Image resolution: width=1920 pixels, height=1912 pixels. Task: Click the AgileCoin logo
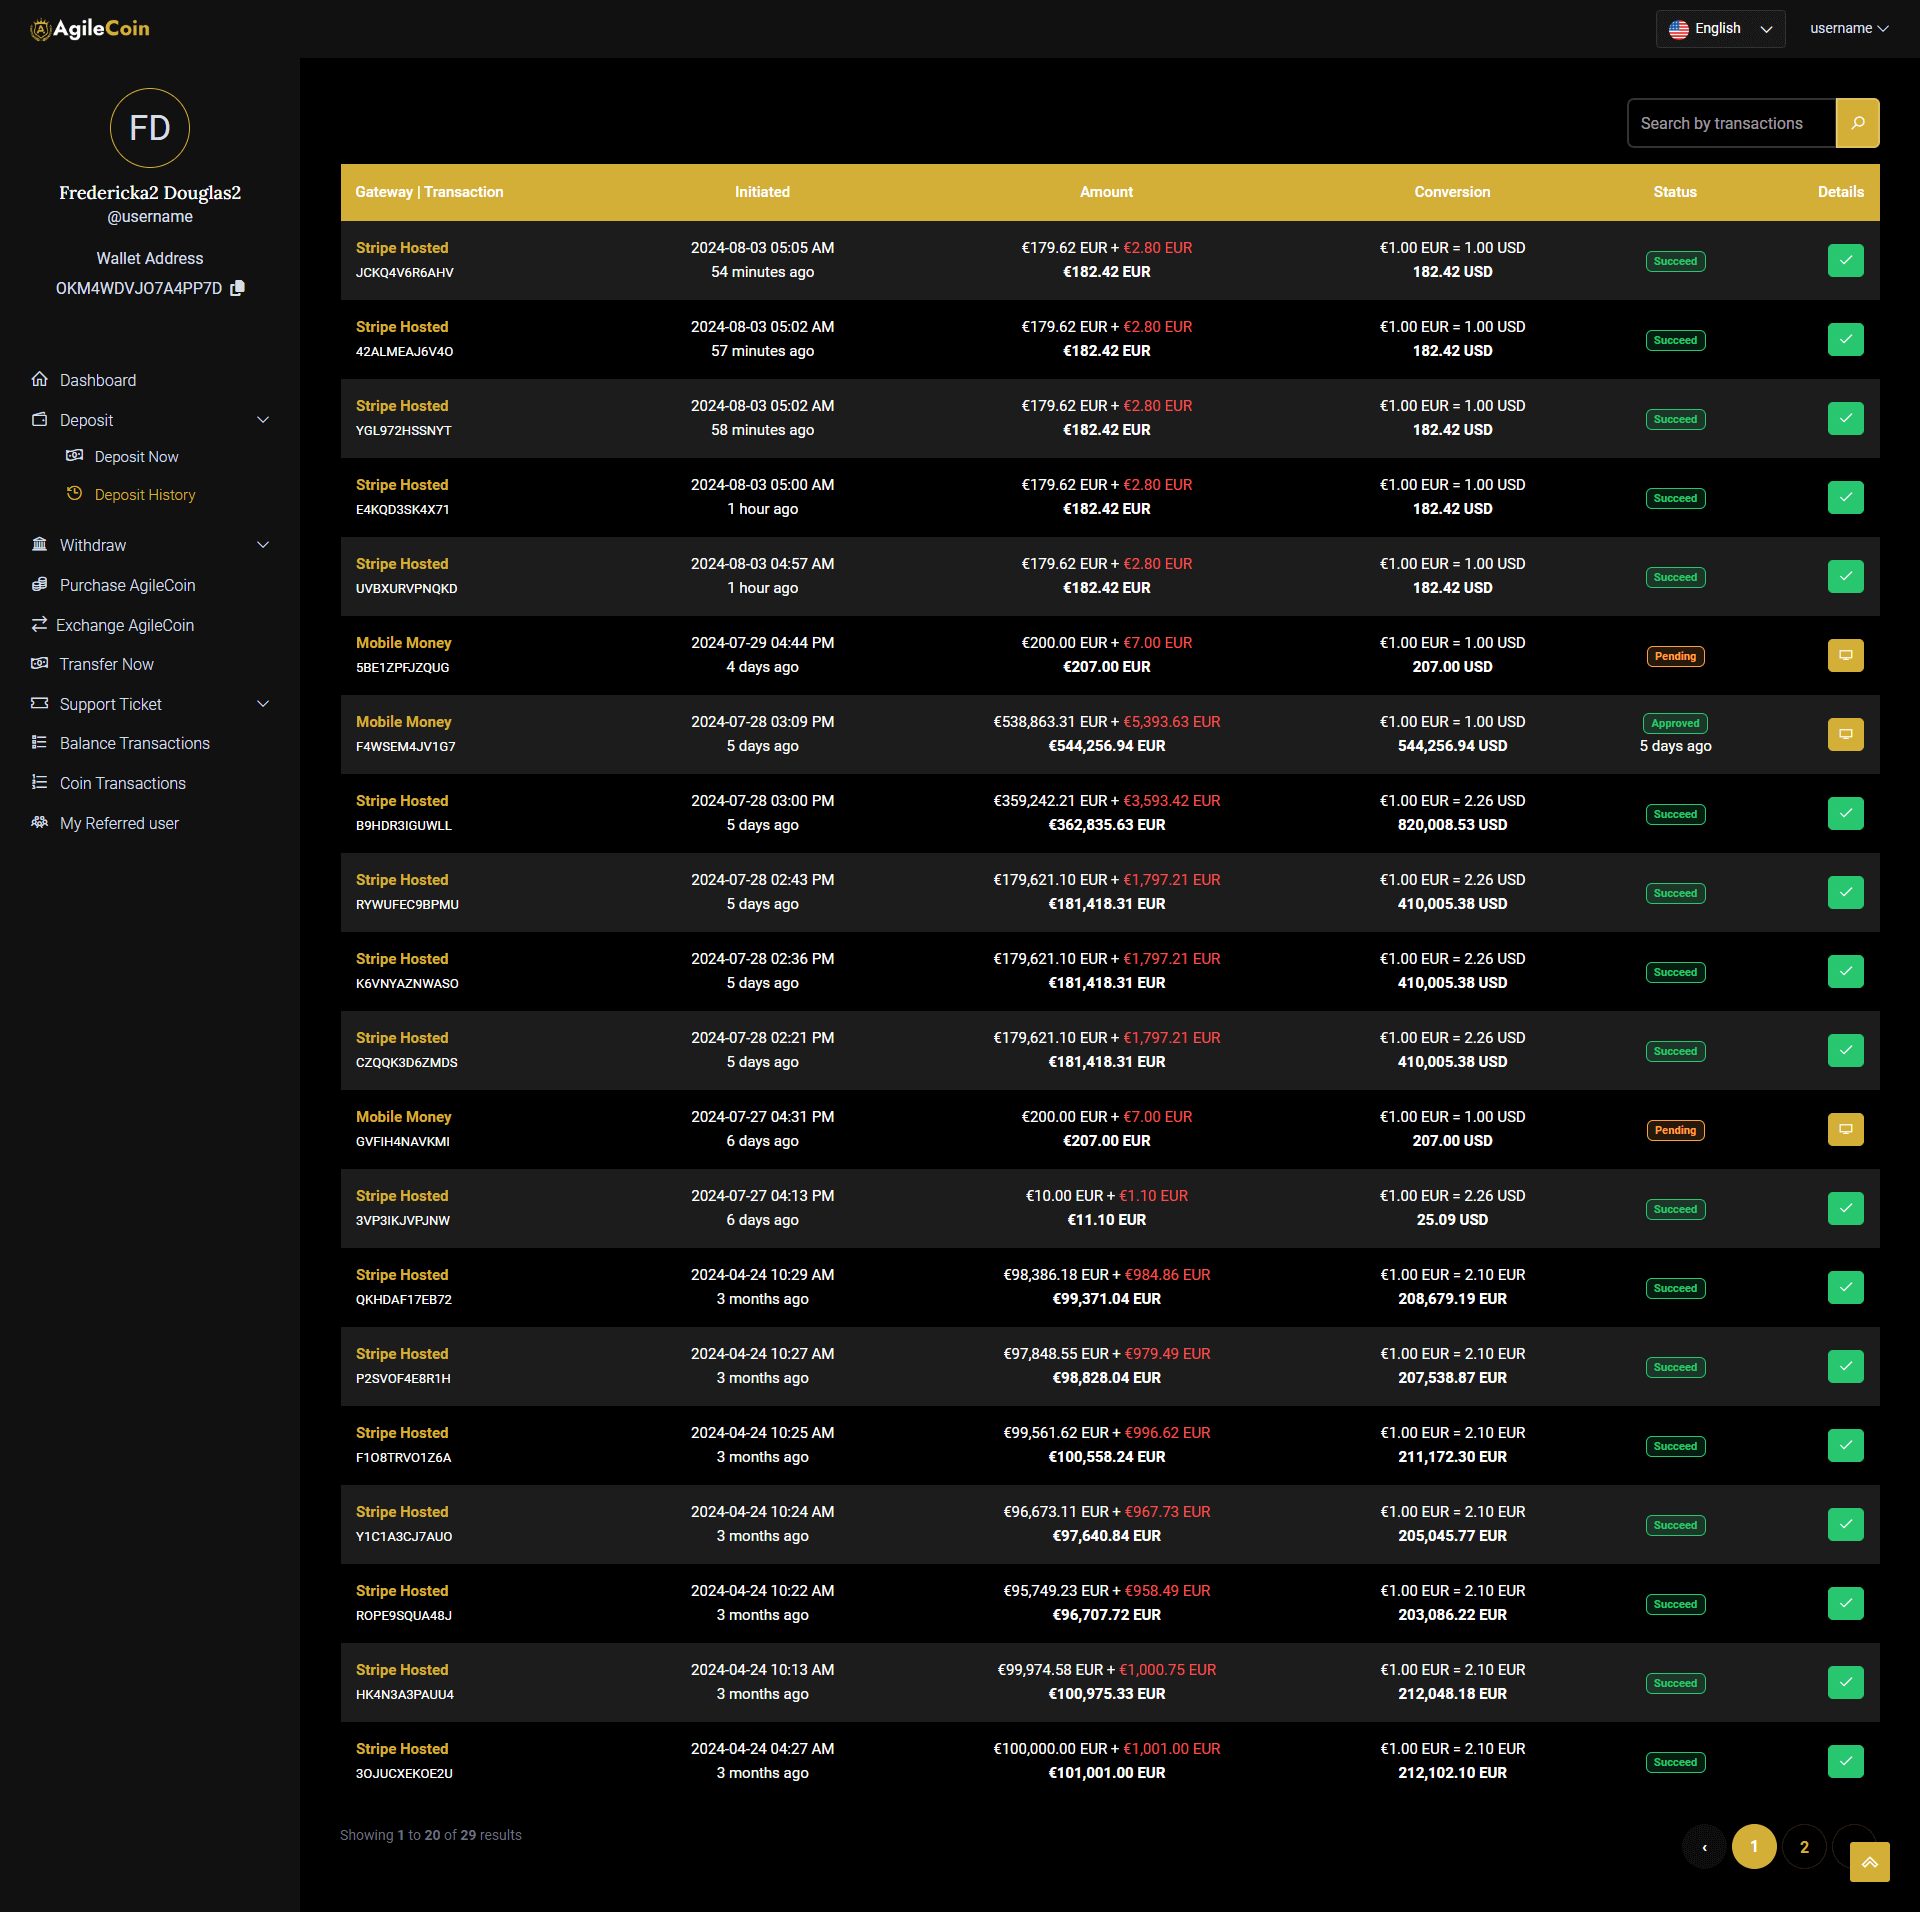pyautogui.click(x=90, y=29)
